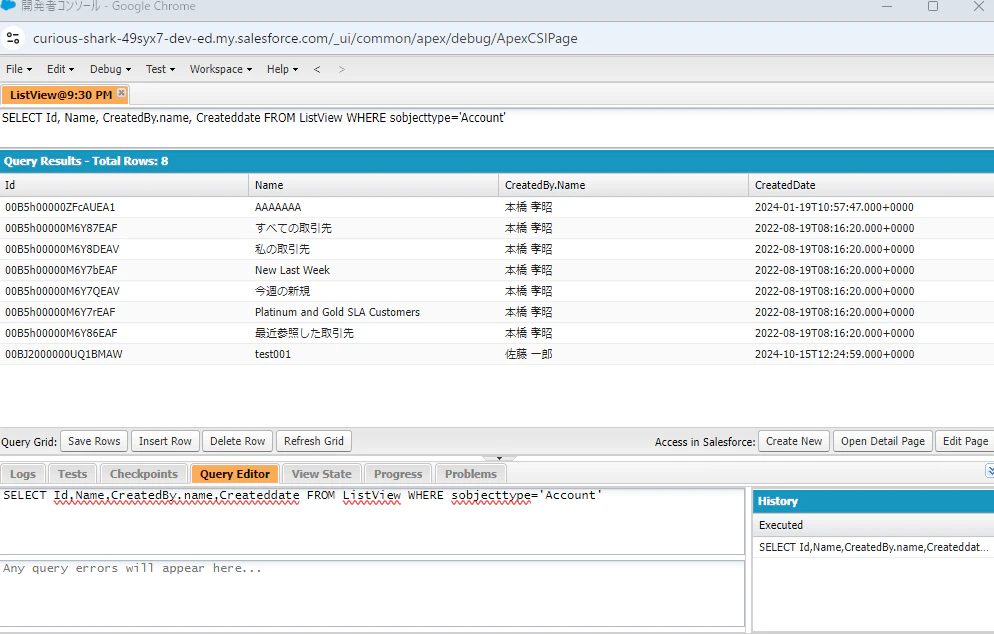Image resolution: width=994 pixels, height=634 pixels.
Task: Open the Edit menu
Action: tap(60, 69)
